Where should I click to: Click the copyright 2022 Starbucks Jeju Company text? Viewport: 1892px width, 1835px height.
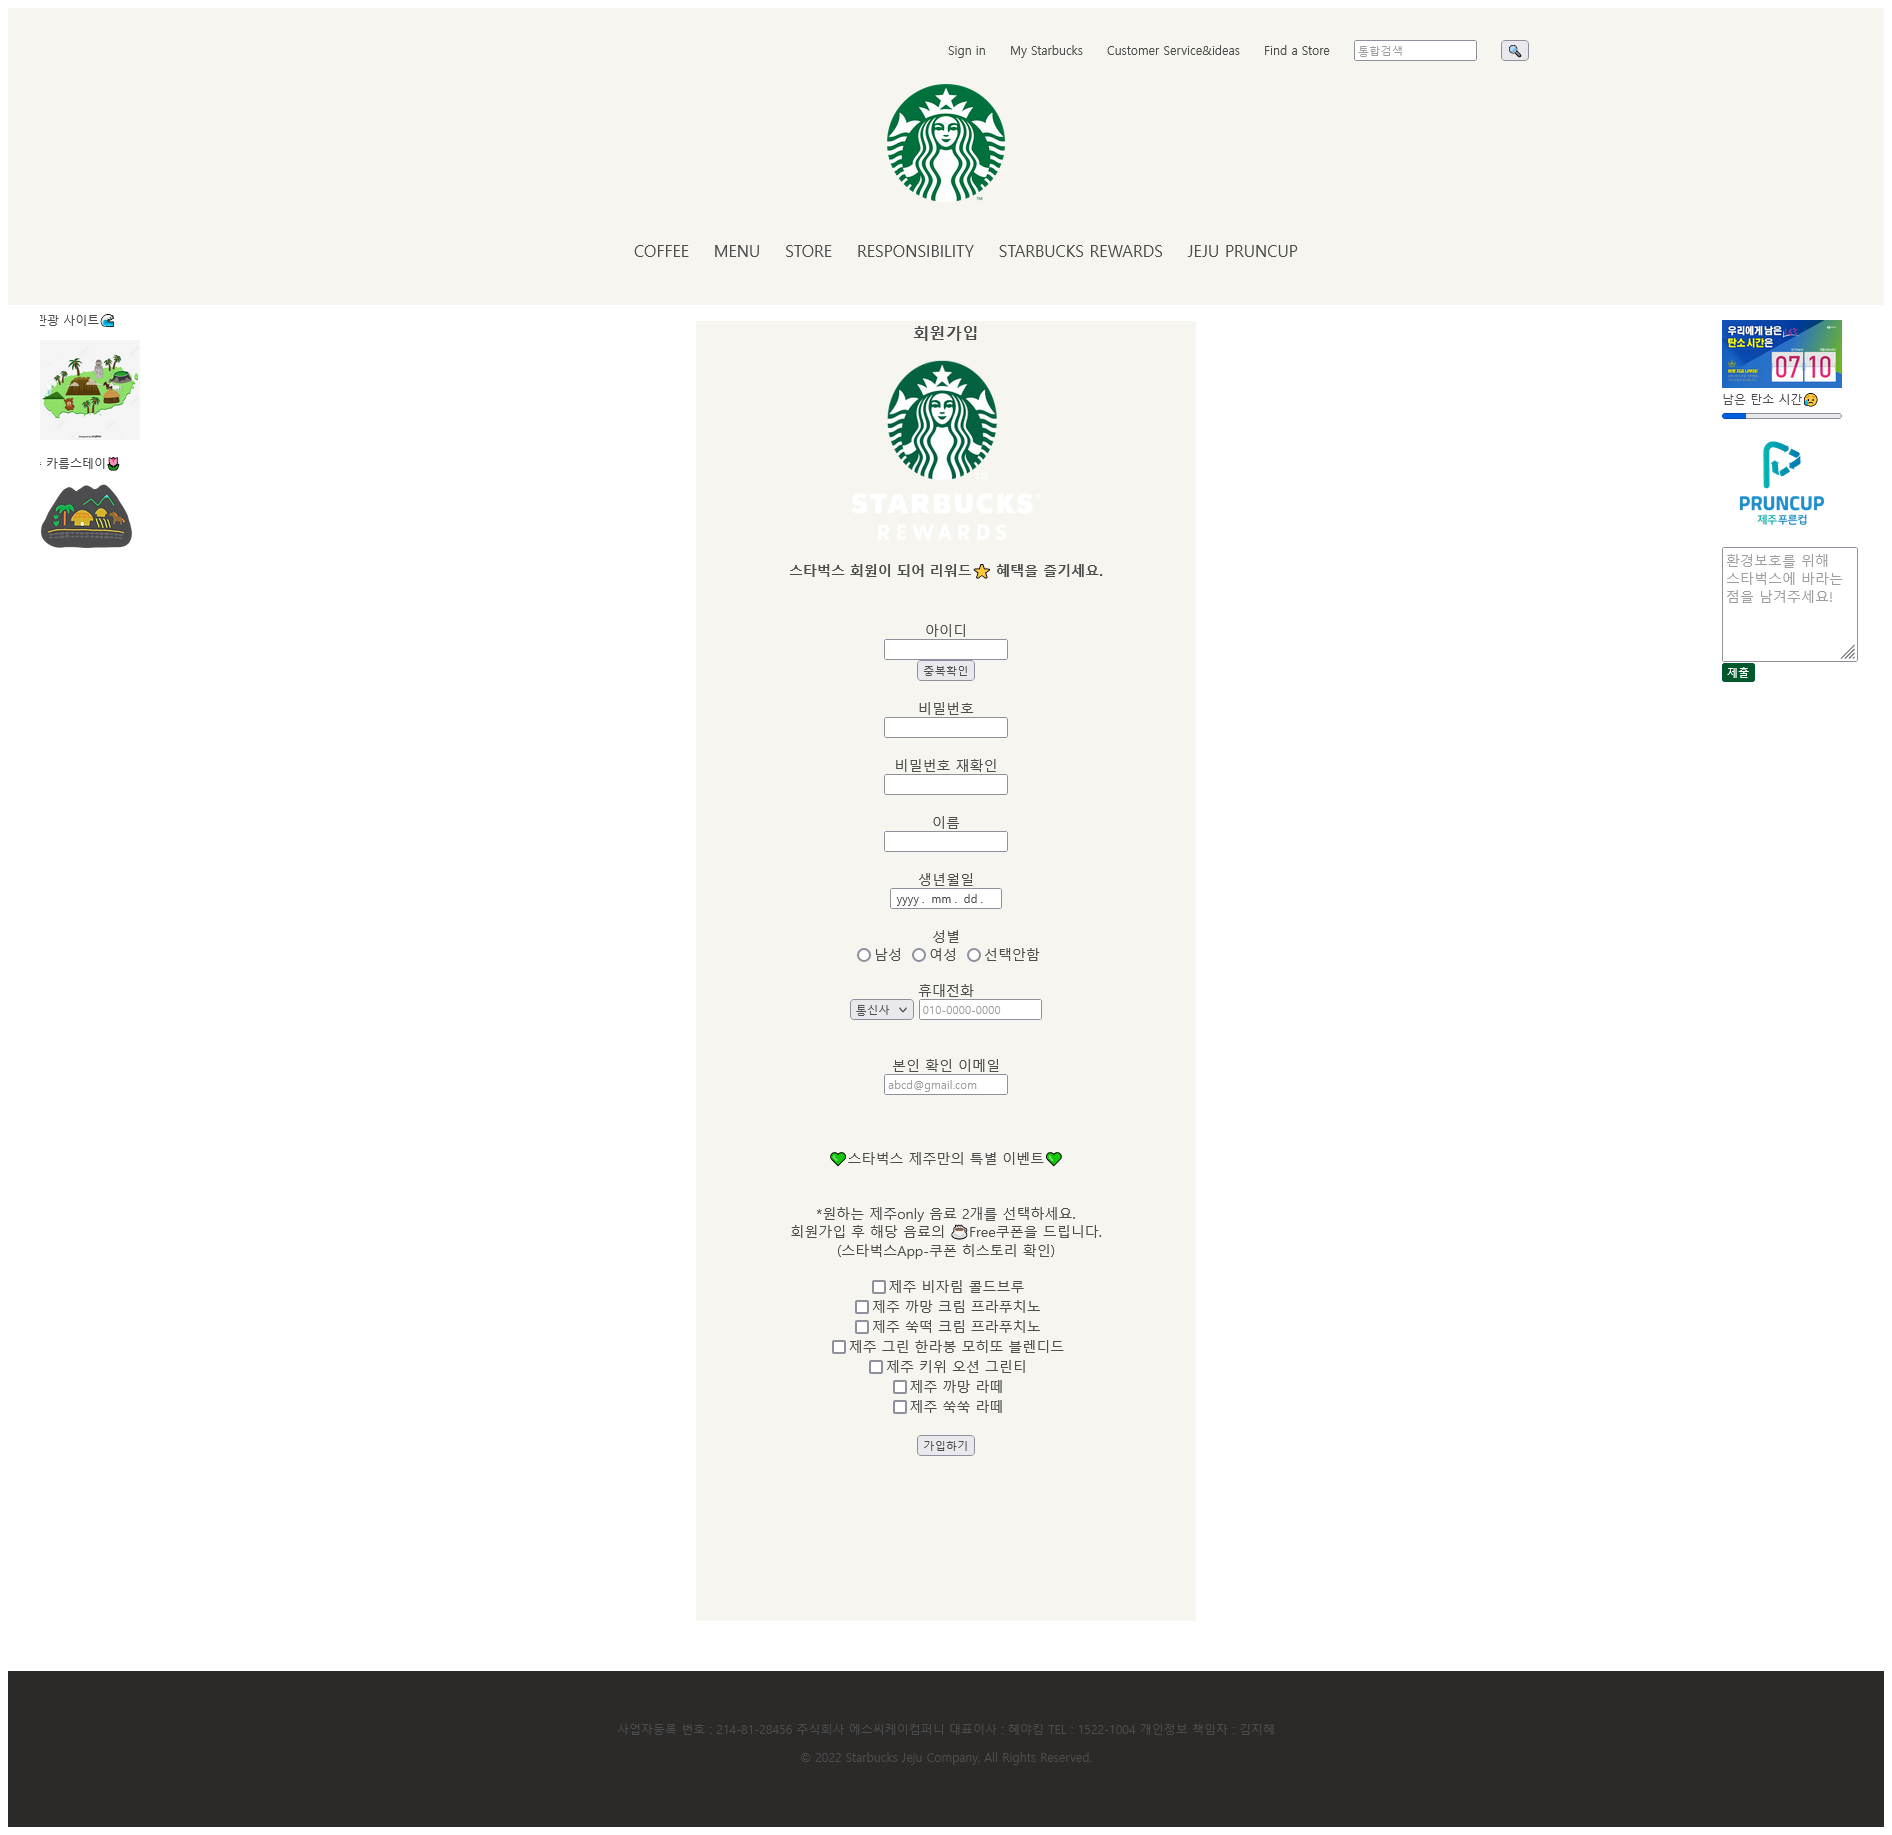coord(946,1758)
